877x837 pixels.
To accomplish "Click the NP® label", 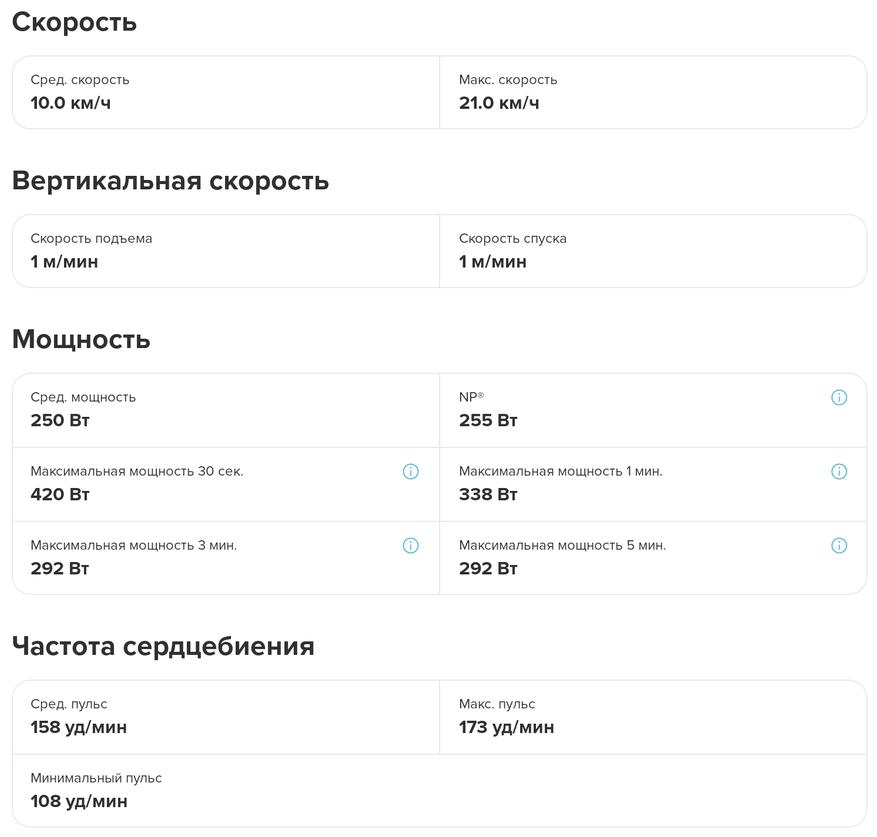I will click(471, 397).
